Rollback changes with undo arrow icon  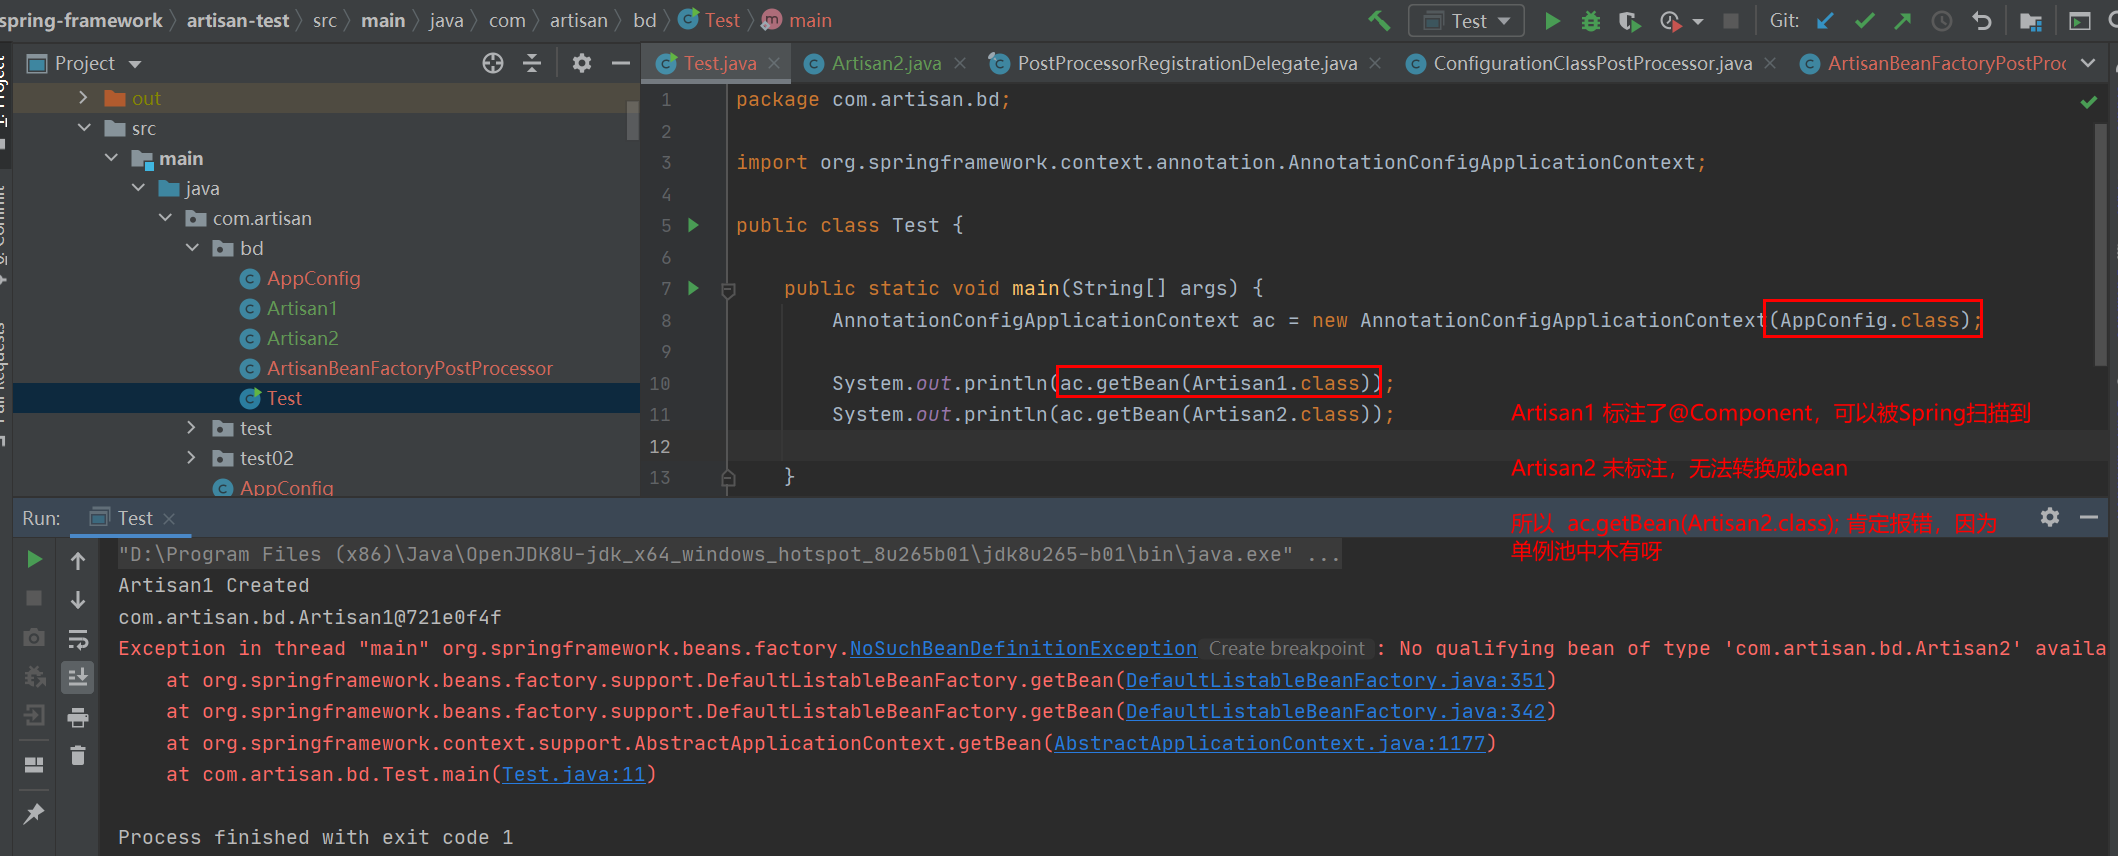pyautogui.click(x=1981, y=20)
